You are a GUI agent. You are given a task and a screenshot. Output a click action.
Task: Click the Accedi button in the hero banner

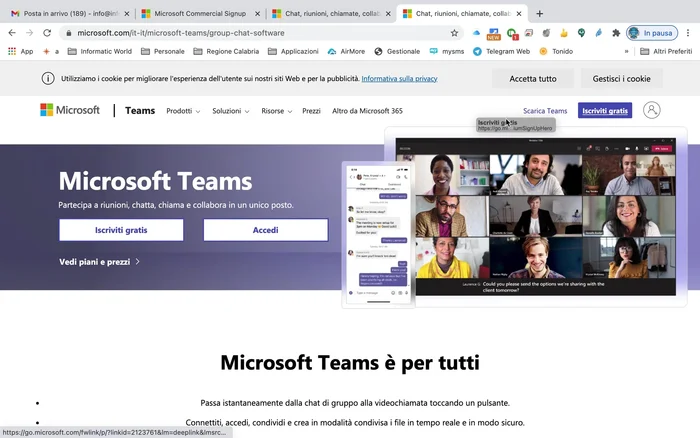pos(265,230)
